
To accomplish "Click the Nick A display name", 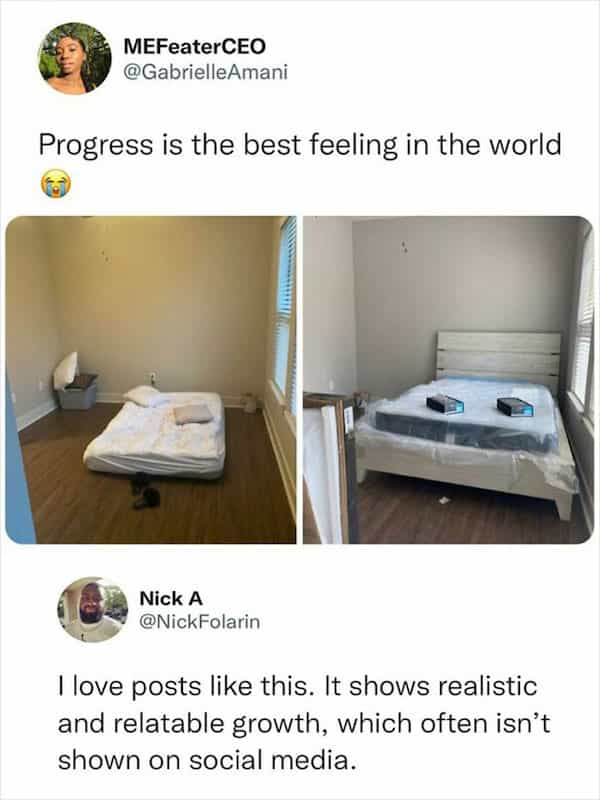I will [x=171, y=598].
